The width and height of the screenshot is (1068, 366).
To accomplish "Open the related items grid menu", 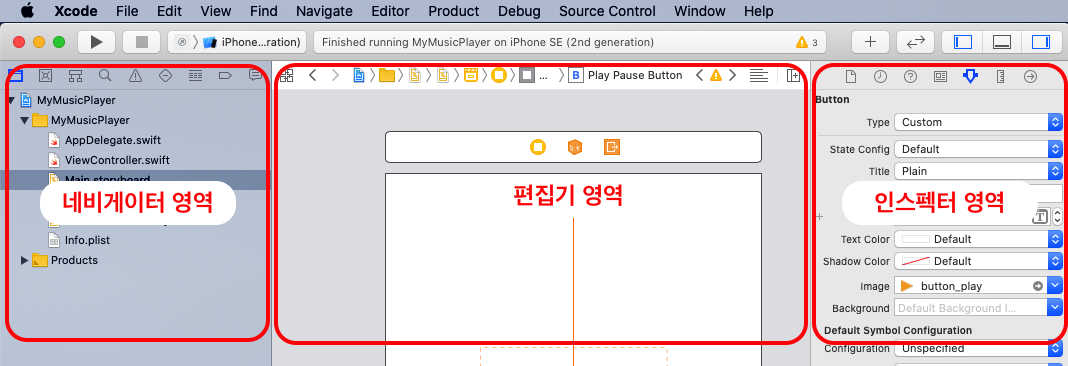I will click(x=287, y=76).
